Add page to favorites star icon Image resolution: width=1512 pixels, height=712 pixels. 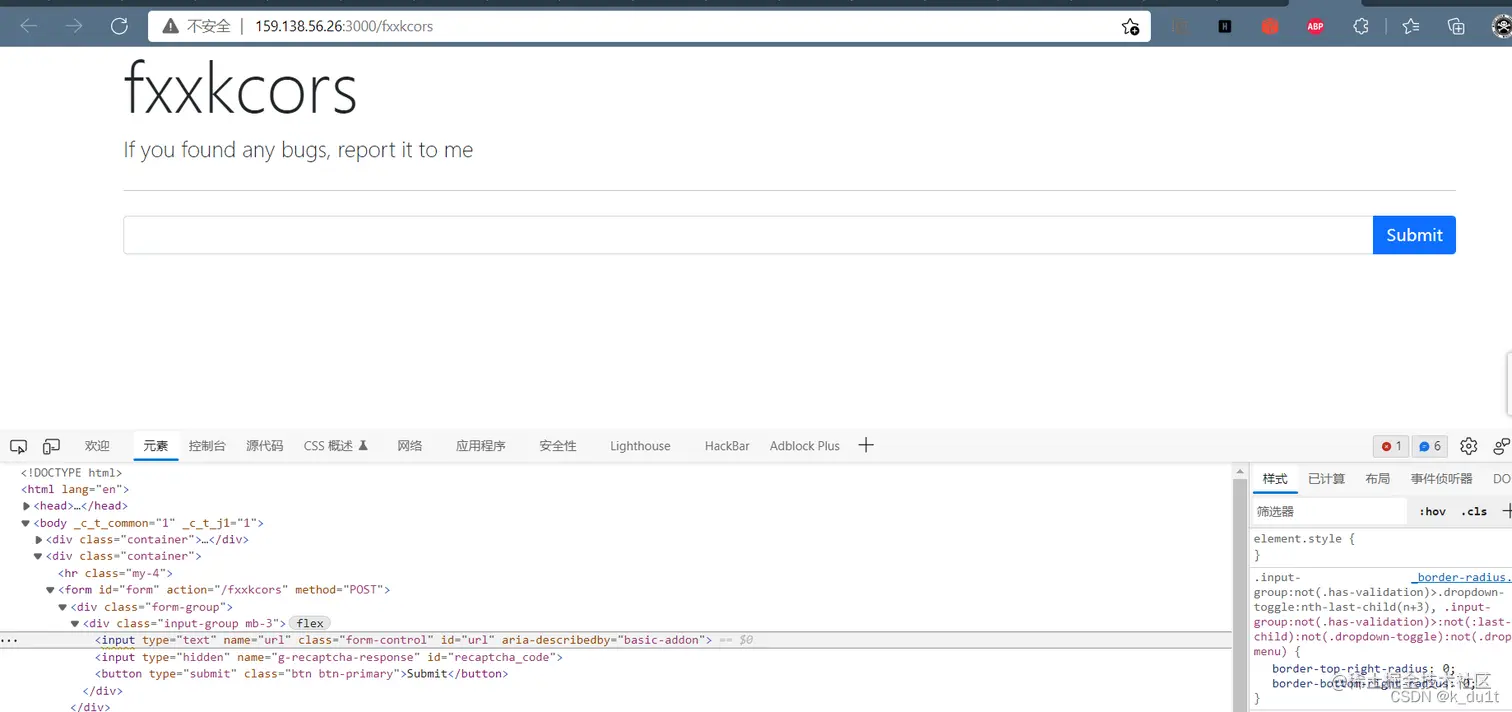pos(1130,27)
